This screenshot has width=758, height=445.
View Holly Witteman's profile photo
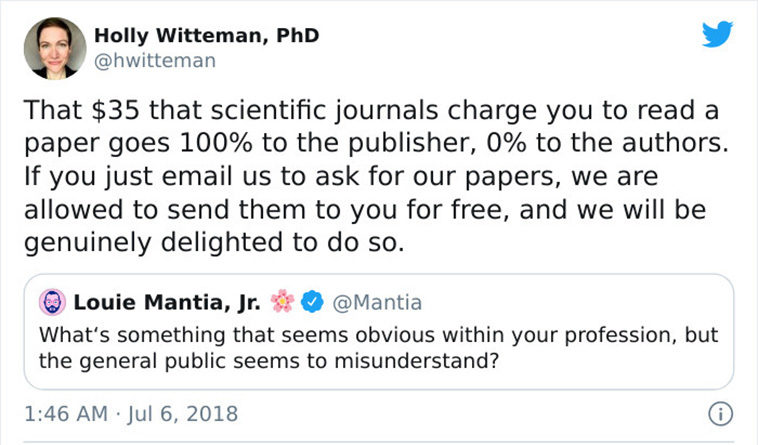(55, 48)
